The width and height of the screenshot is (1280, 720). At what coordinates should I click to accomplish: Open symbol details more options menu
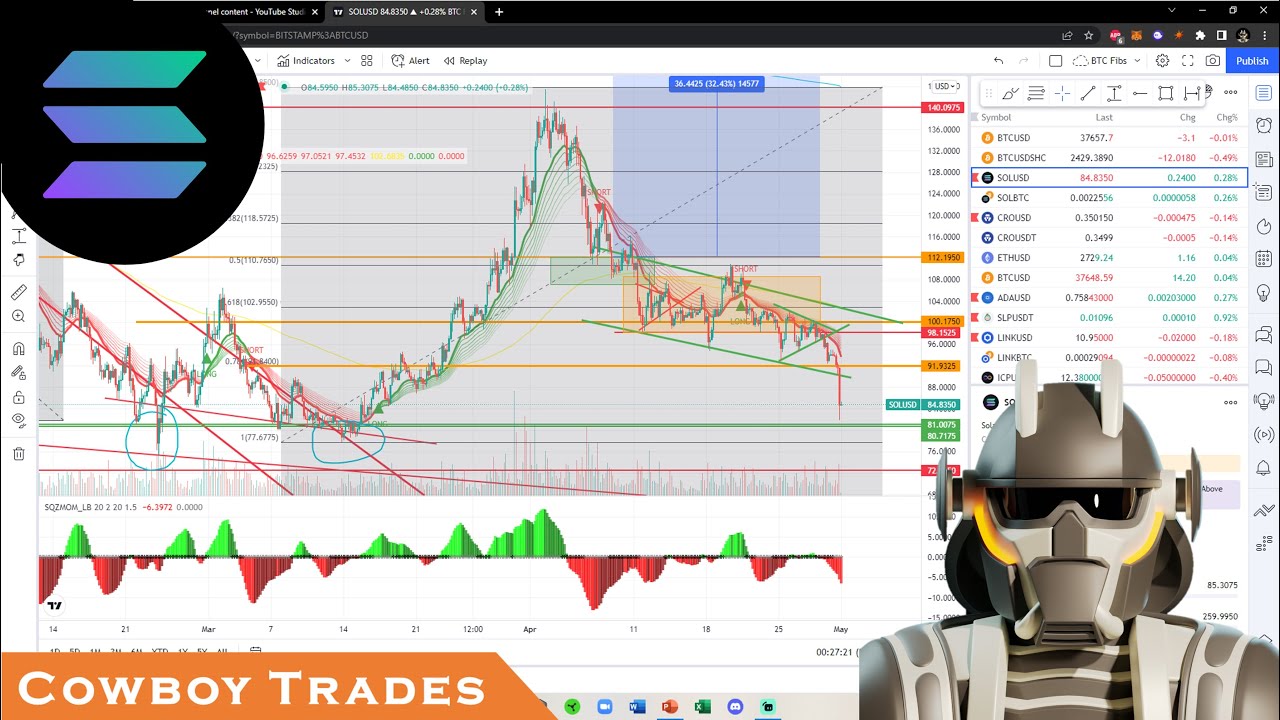tap(1231, 402)
